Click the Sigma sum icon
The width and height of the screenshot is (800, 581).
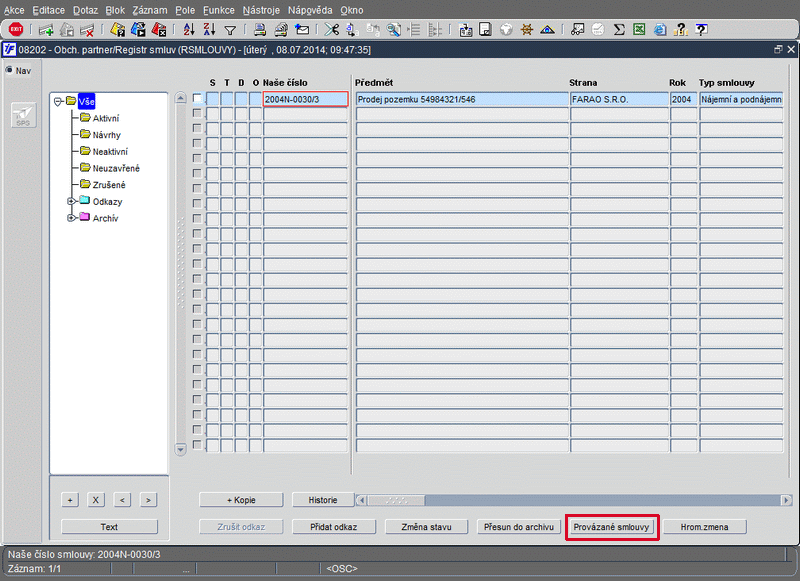coord(619,30)
